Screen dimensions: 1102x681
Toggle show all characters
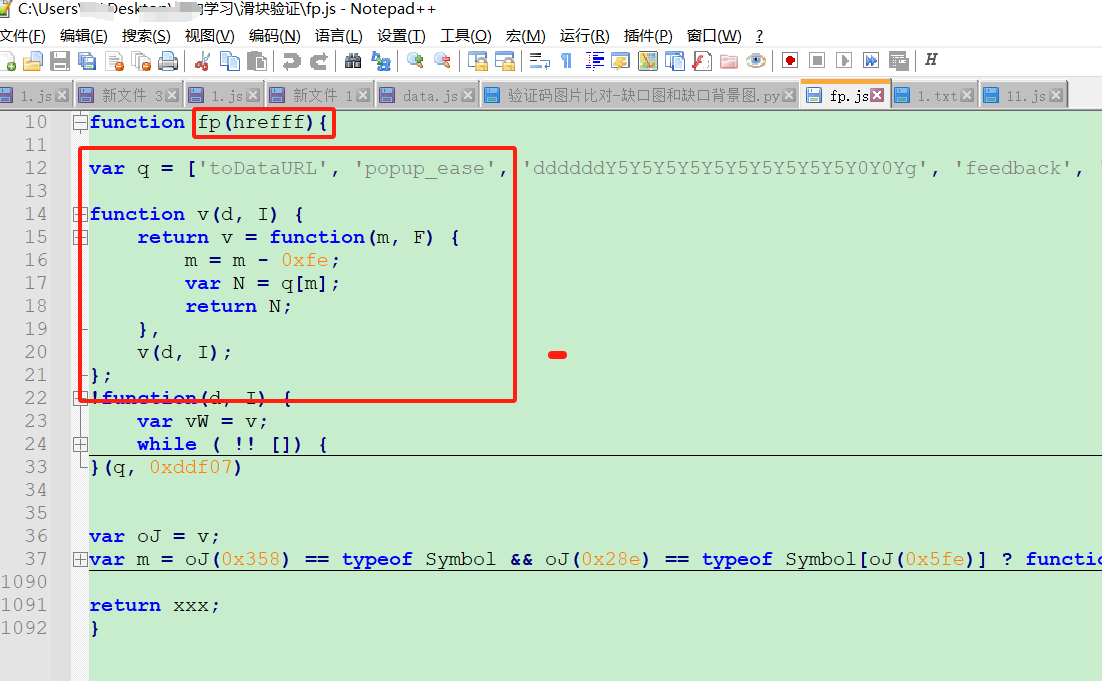coord(566,60)
